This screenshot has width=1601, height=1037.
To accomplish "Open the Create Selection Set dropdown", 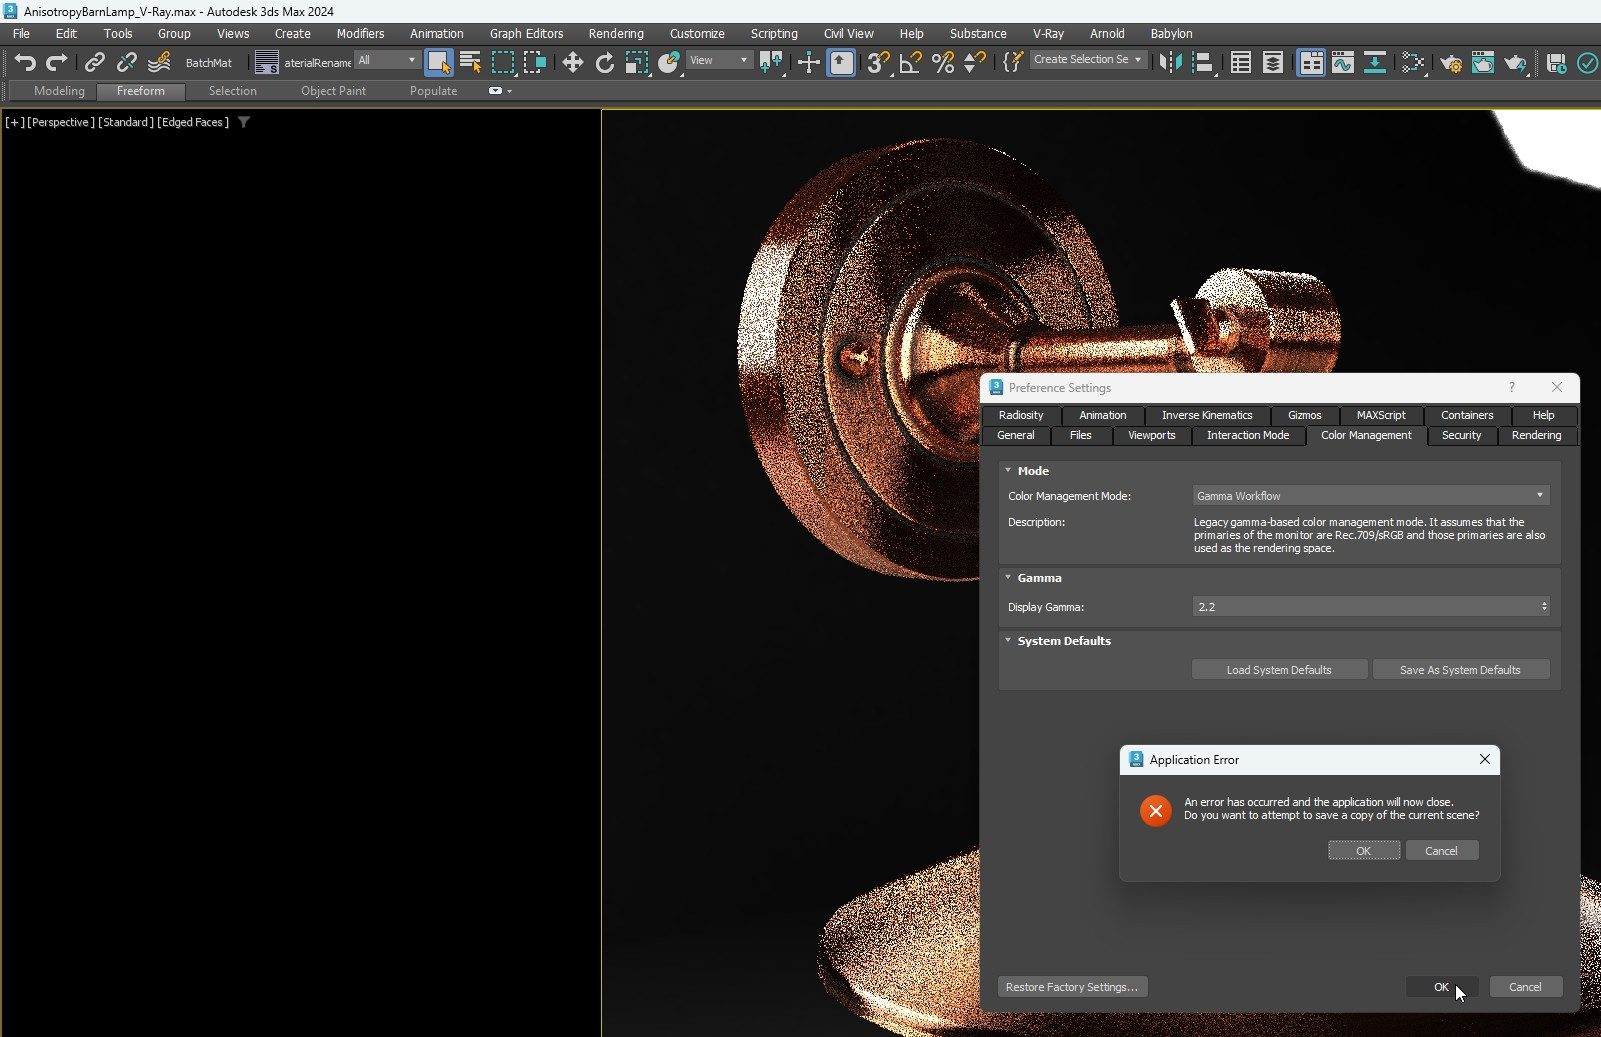I will (1087, 60).
